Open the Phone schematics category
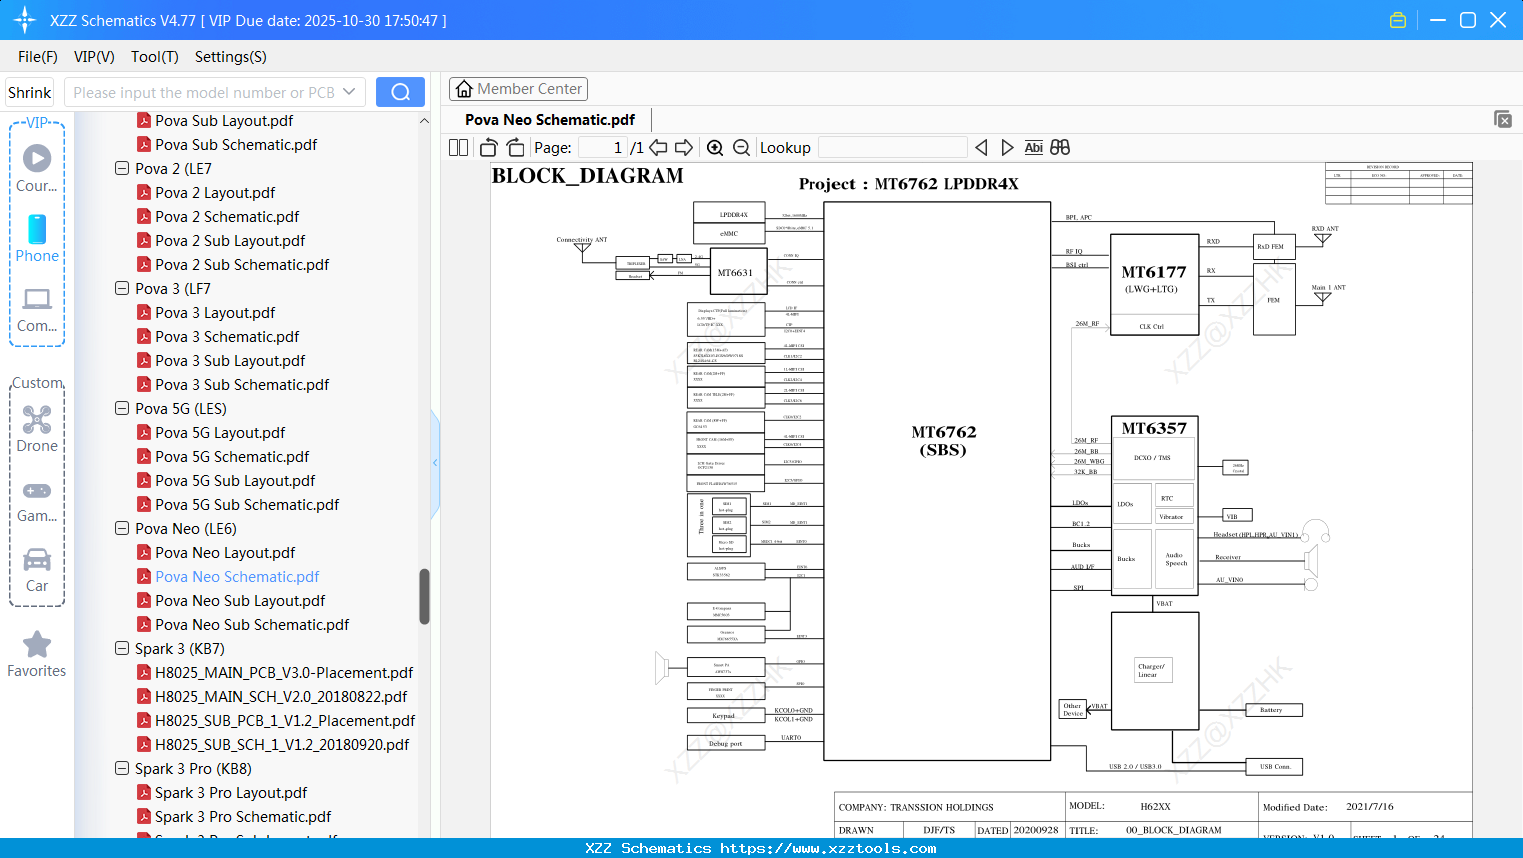Image resolution: width=1523 pixels, height=858 pixels. (x=36, y=231)
